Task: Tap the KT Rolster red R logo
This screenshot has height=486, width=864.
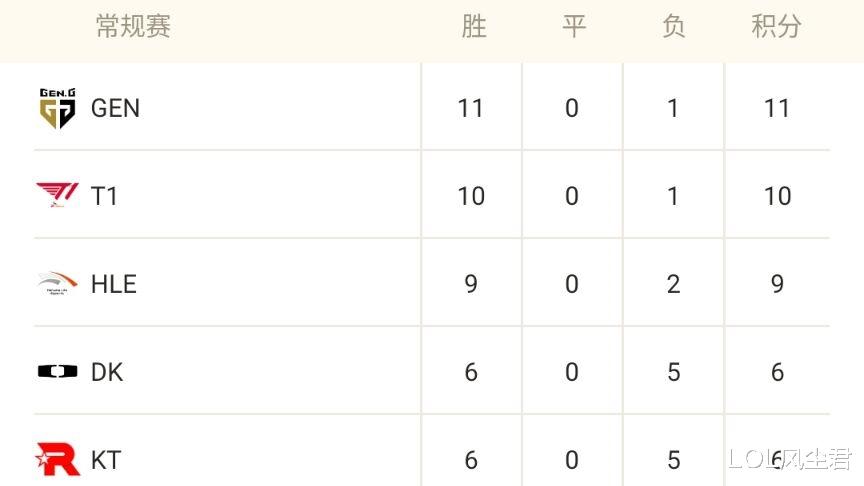Action: pos(57,459)
